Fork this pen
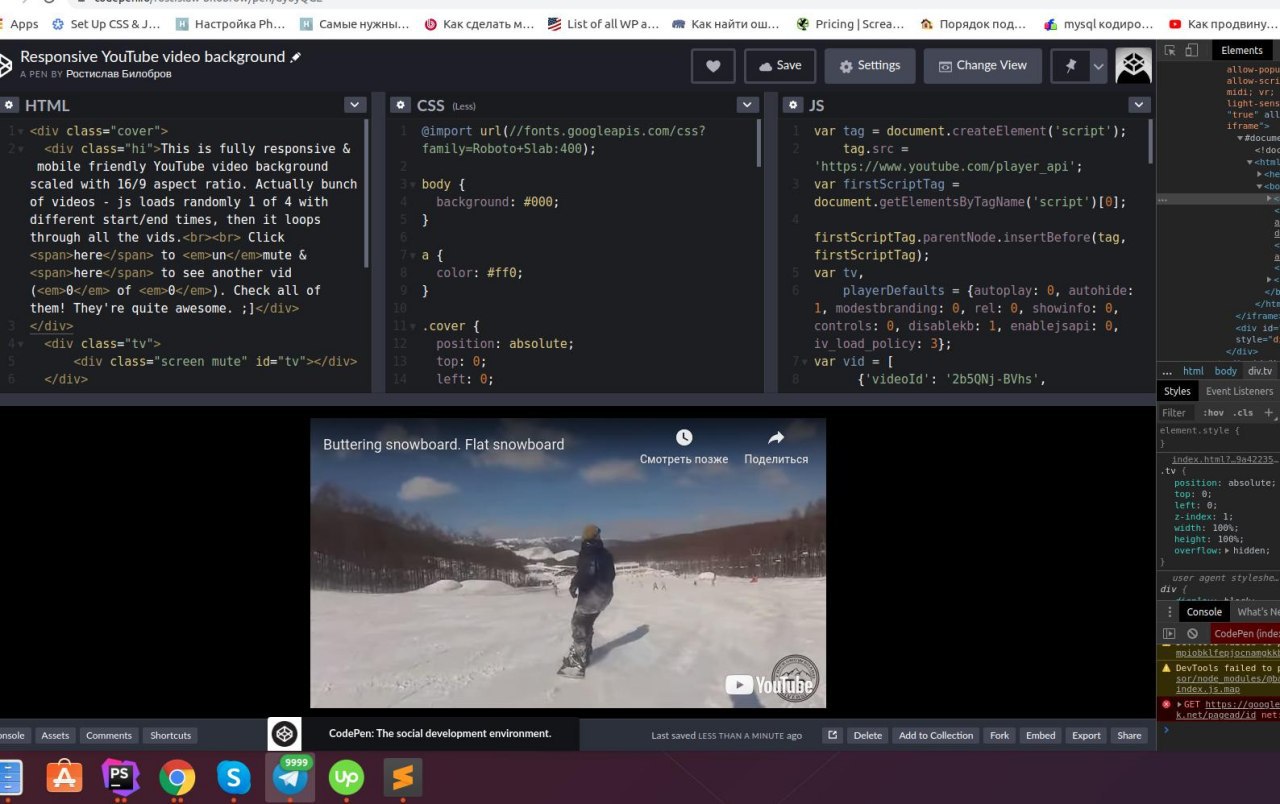Screen dimensions: 1280x804 coord(1000,735)
